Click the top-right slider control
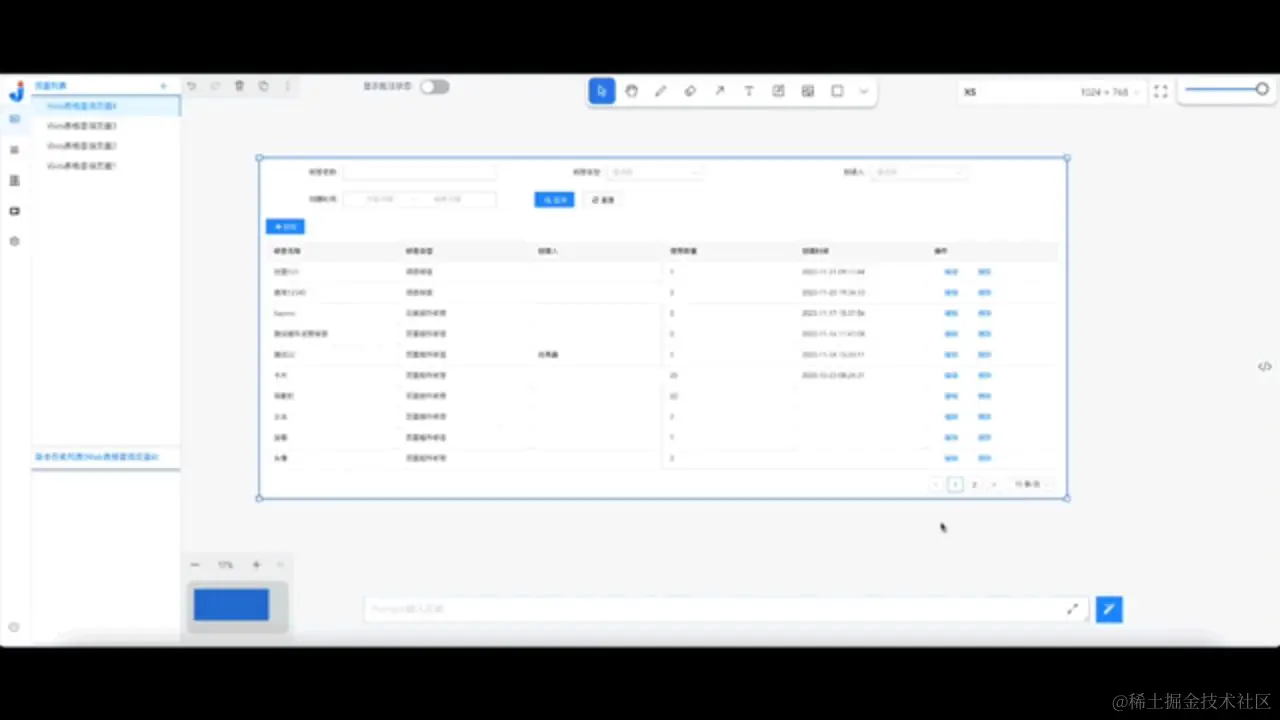 1226,90
